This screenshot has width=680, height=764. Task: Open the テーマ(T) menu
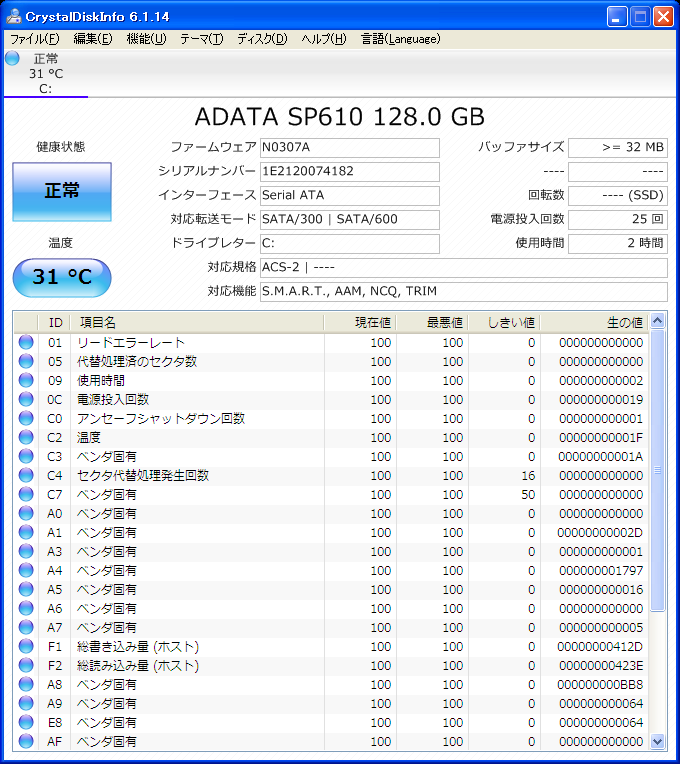click(x=202, y=39)
